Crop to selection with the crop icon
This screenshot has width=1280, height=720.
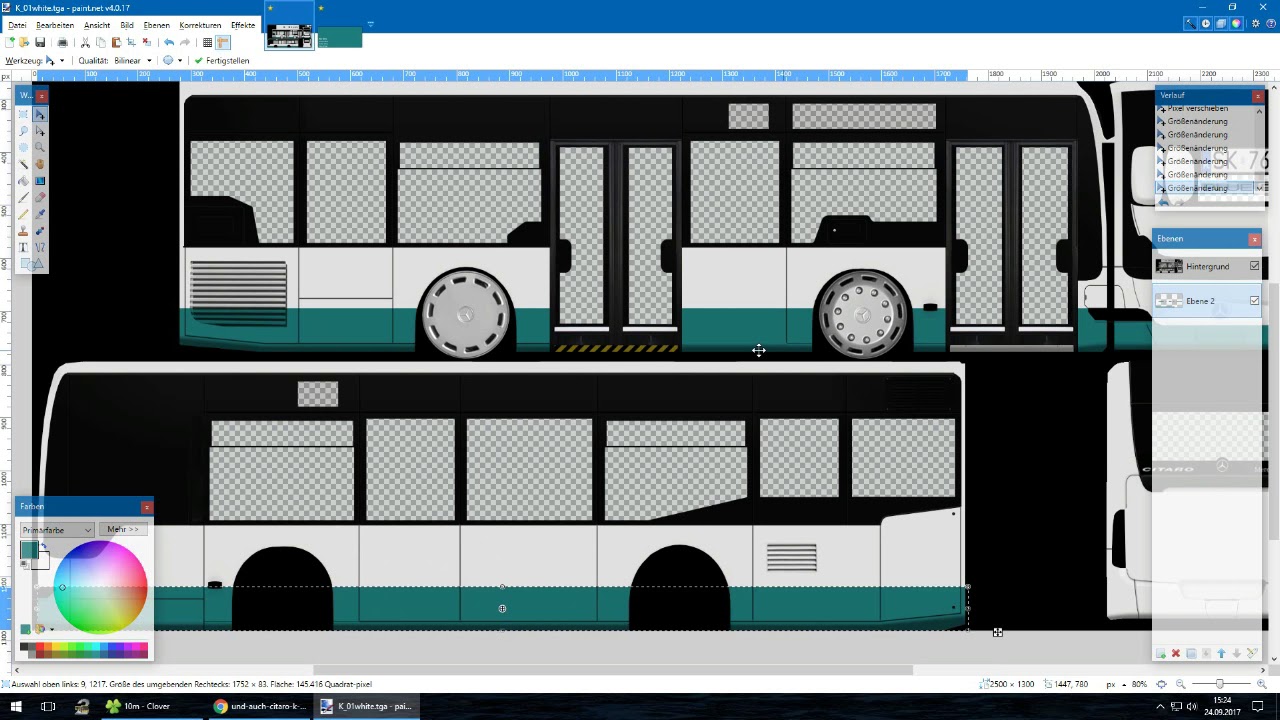[x=131, y=42]
